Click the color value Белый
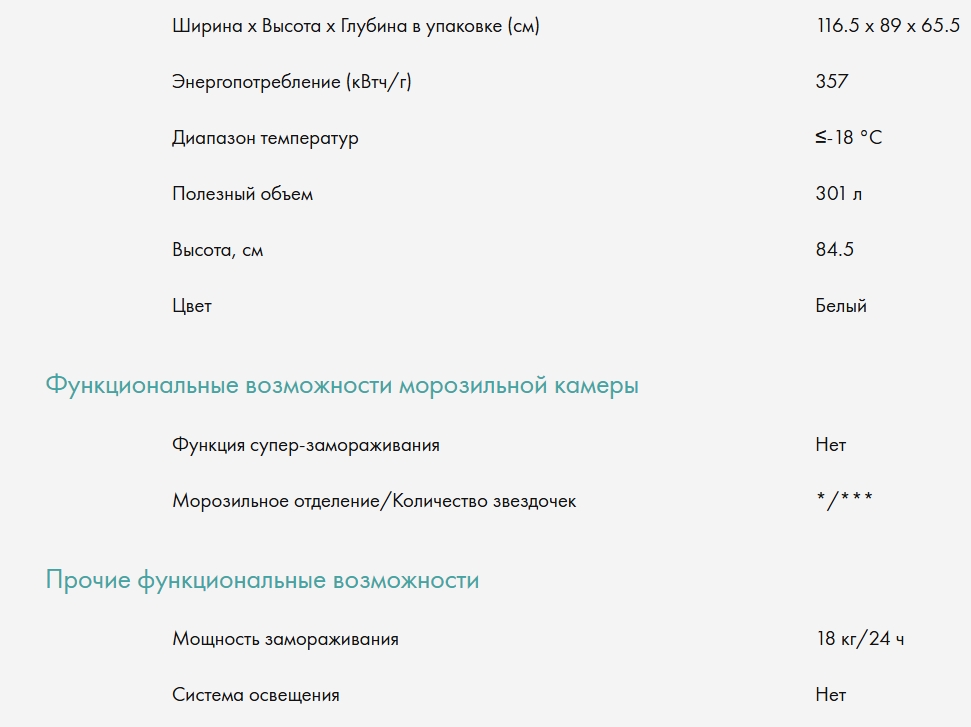971x727 pixels. (841, 306)
